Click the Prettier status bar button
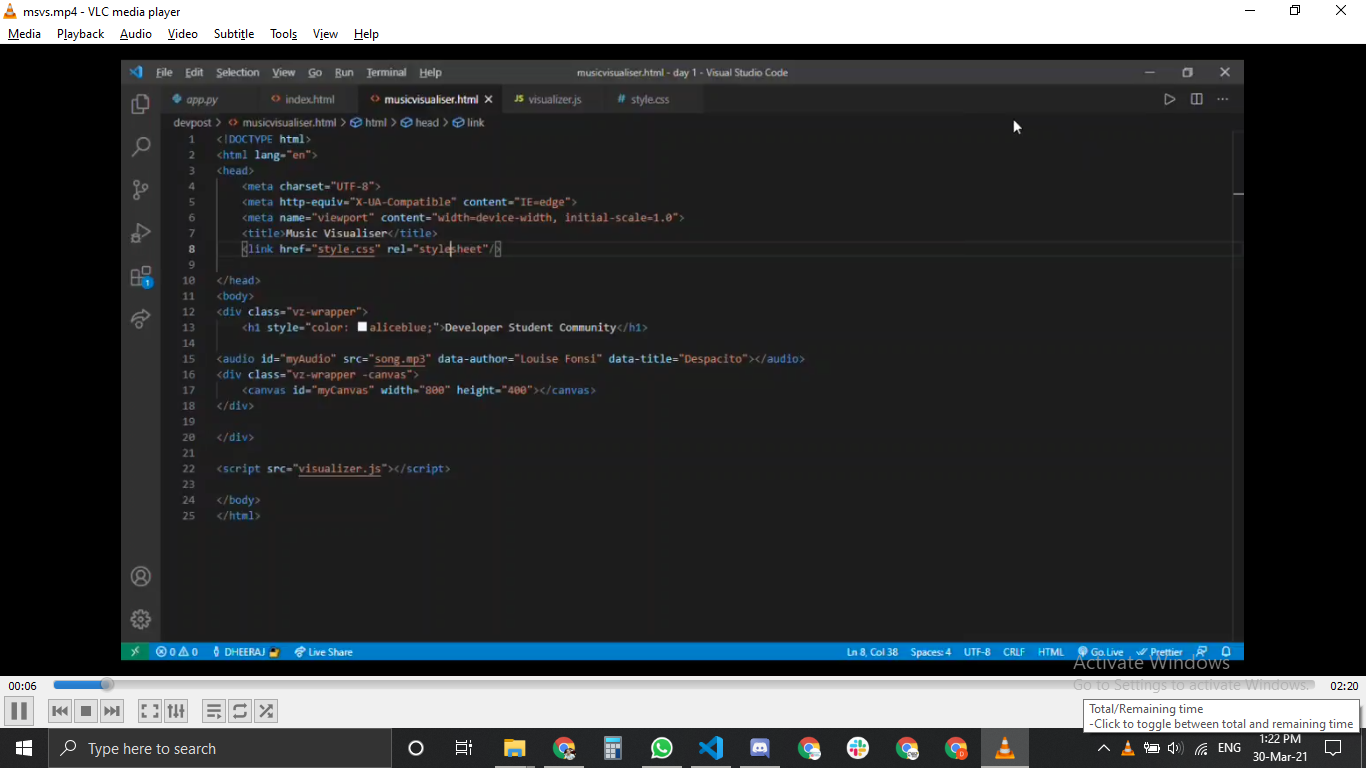 pos(1160,652)
